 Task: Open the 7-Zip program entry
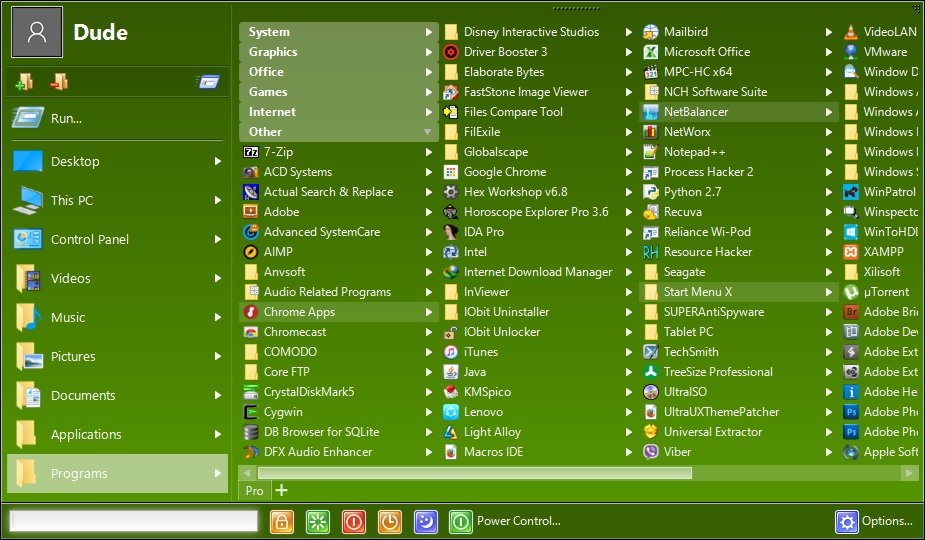tap(339, 152)
